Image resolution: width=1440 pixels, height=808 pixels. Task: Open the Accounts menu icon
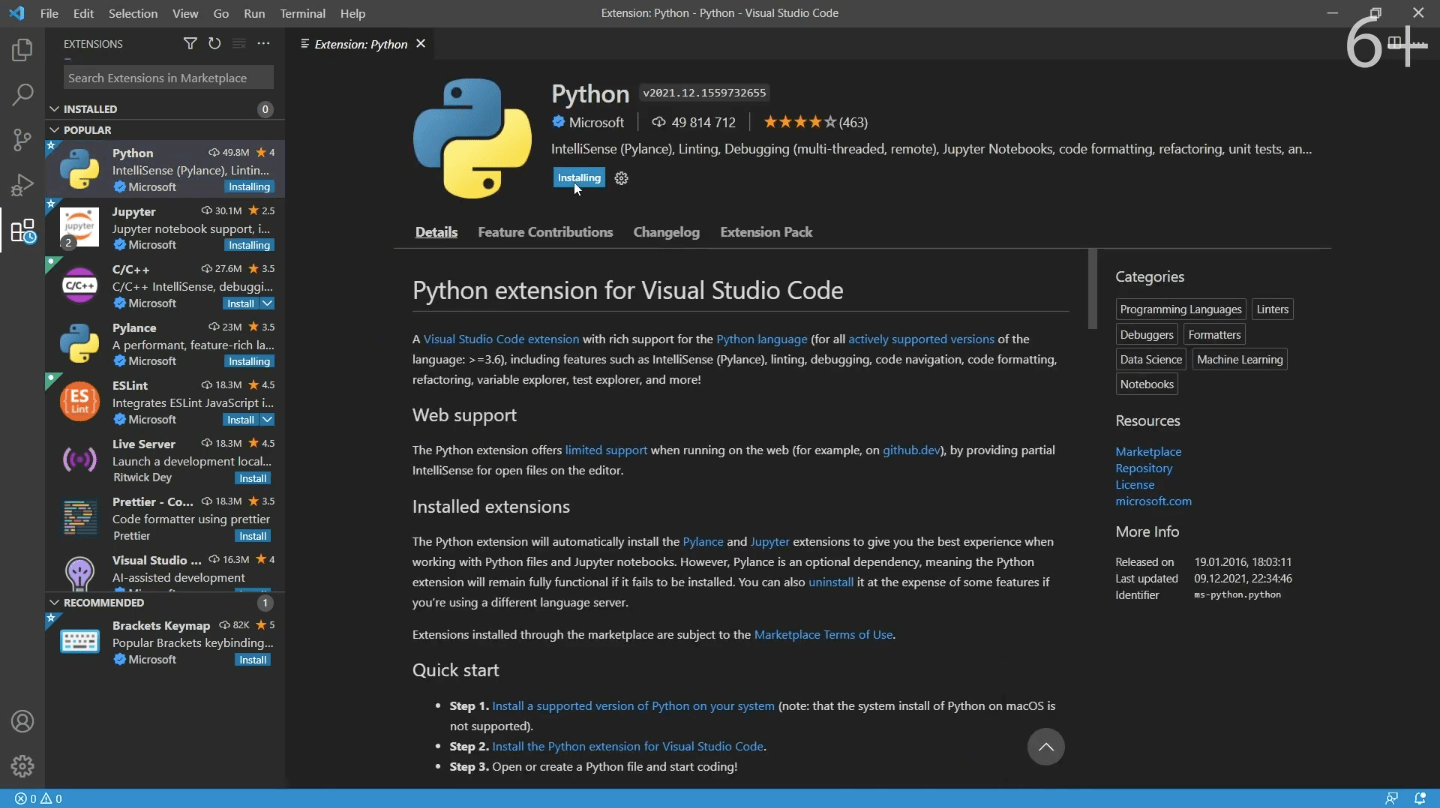(22, 721)
